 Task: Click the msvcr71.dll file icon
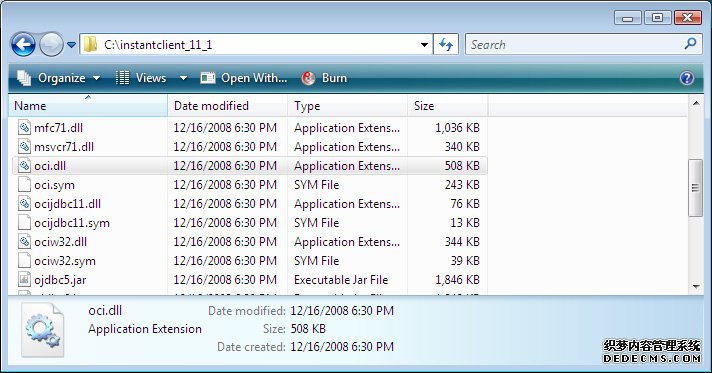24,146
